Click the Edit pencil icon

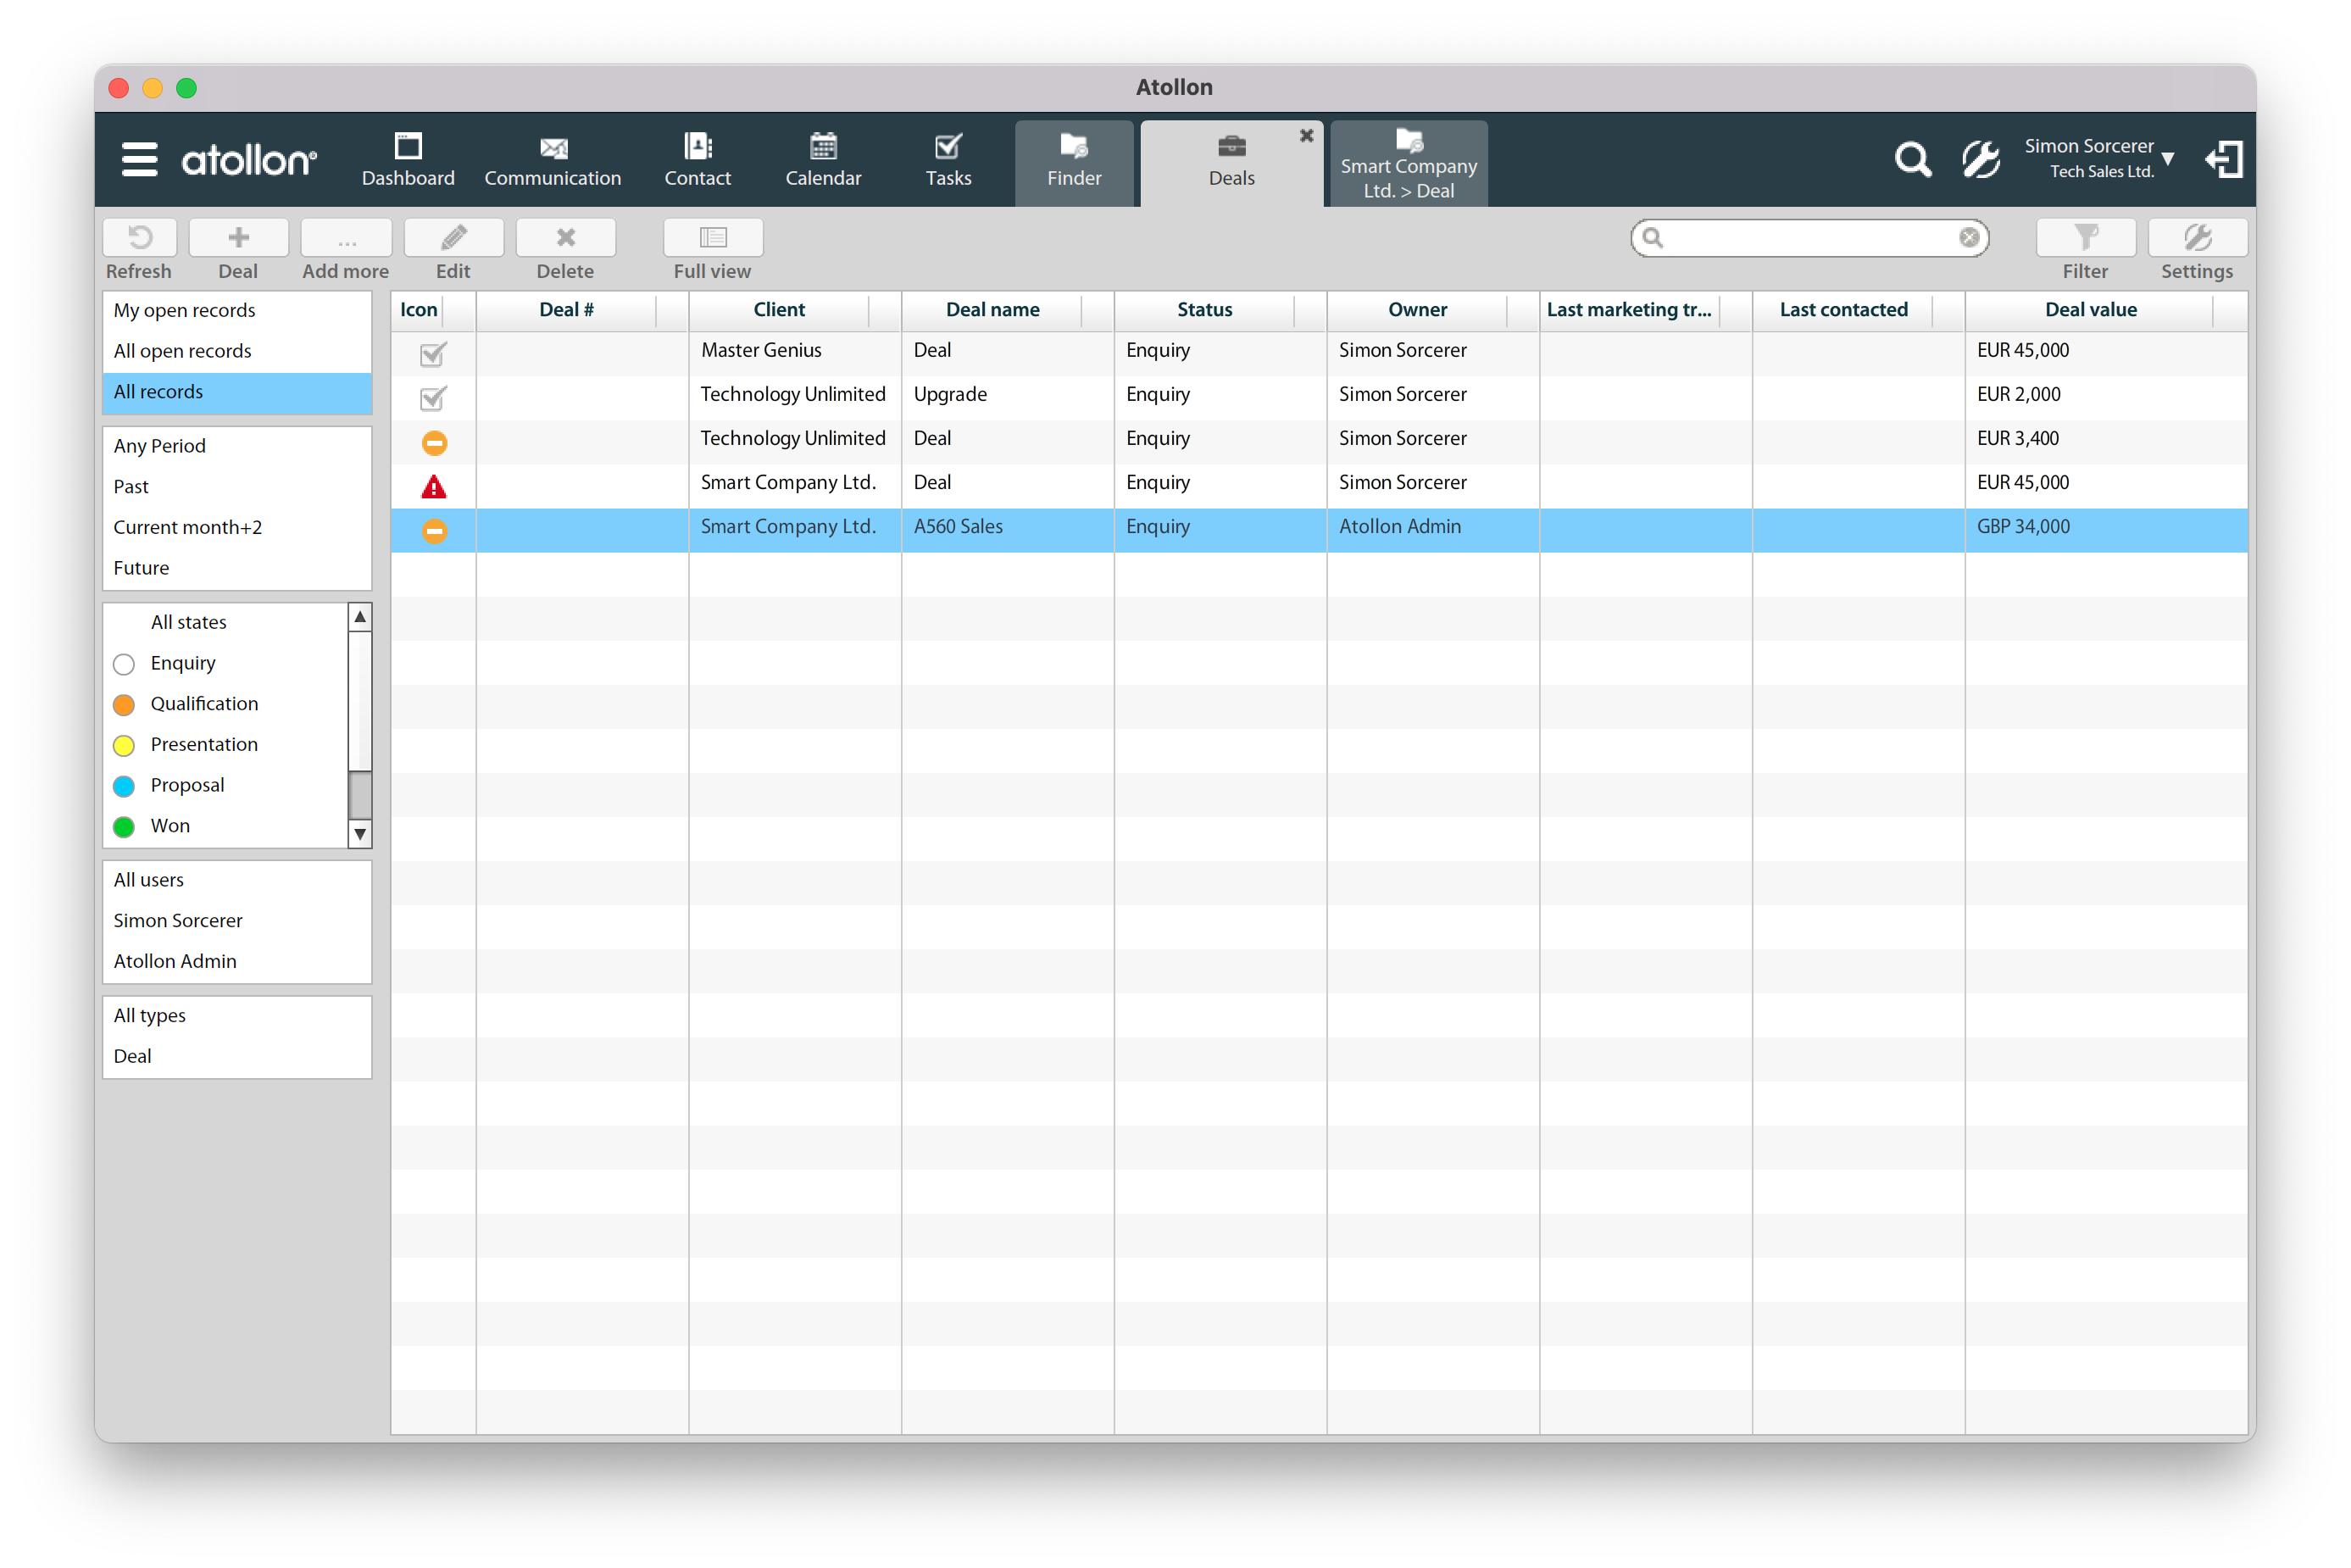(453, 238)
